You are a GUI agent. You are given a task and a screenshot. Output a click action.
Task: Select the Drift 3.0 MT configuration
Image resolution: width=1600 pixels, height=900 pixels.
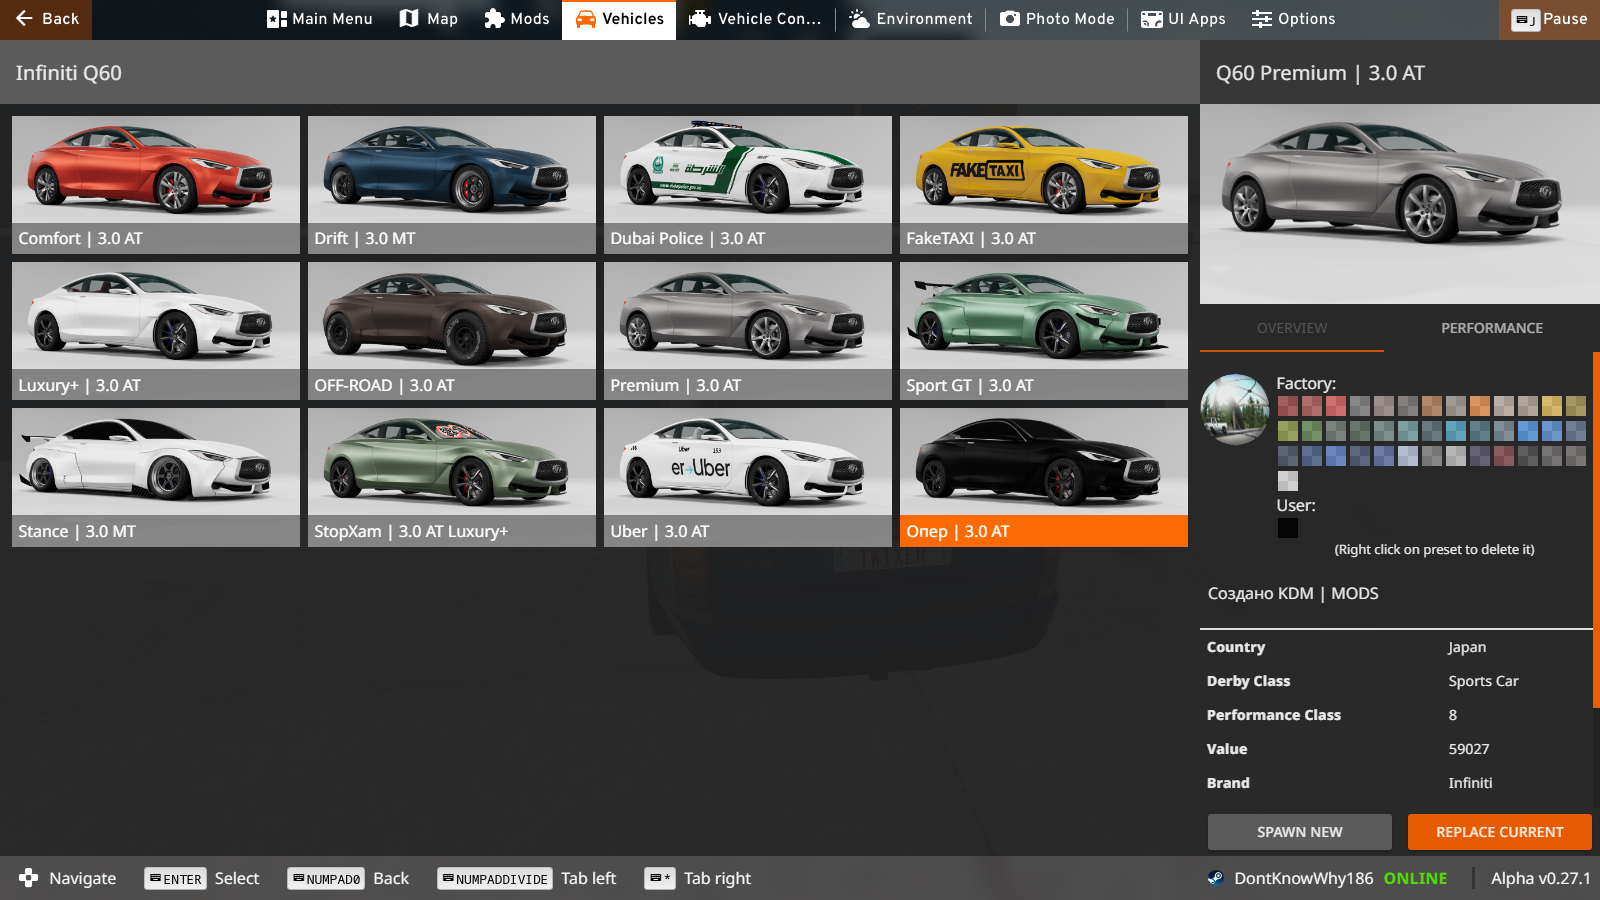tap(452, 184)
